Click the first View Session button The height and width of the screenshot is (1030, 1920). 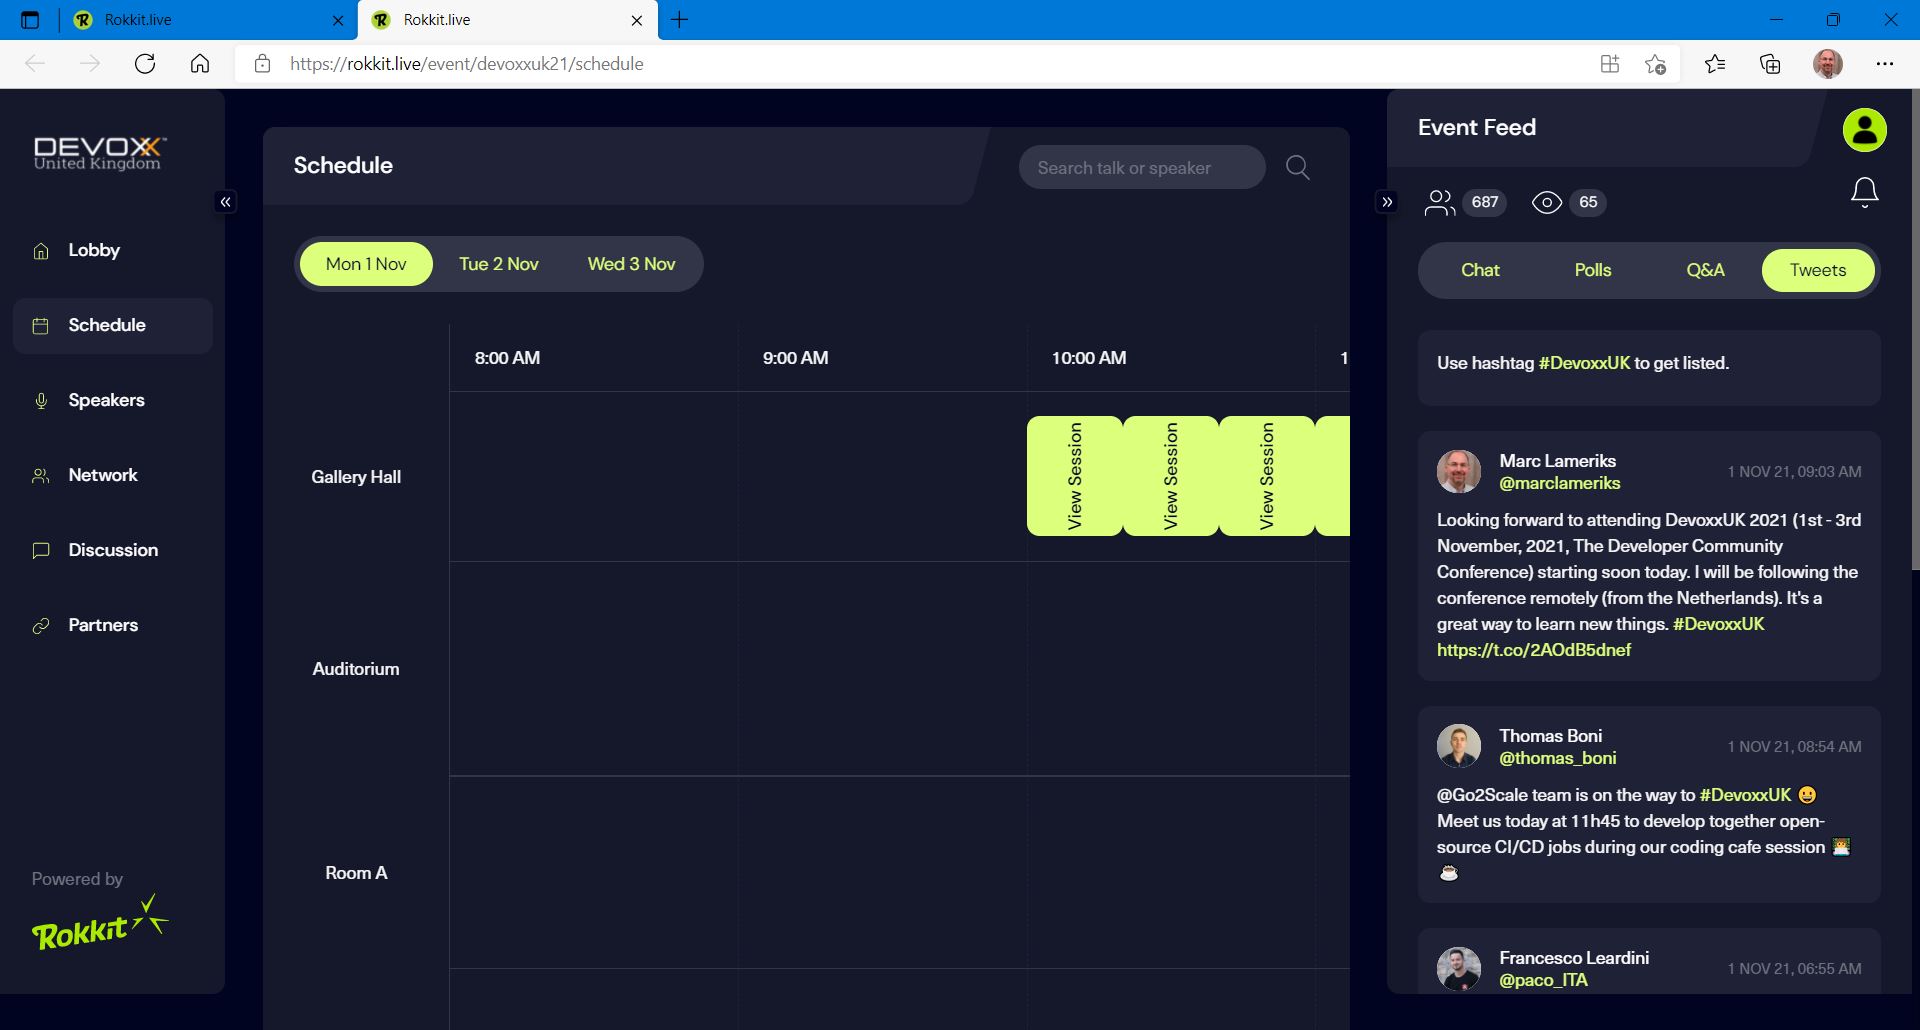[x=1074, y=476]
